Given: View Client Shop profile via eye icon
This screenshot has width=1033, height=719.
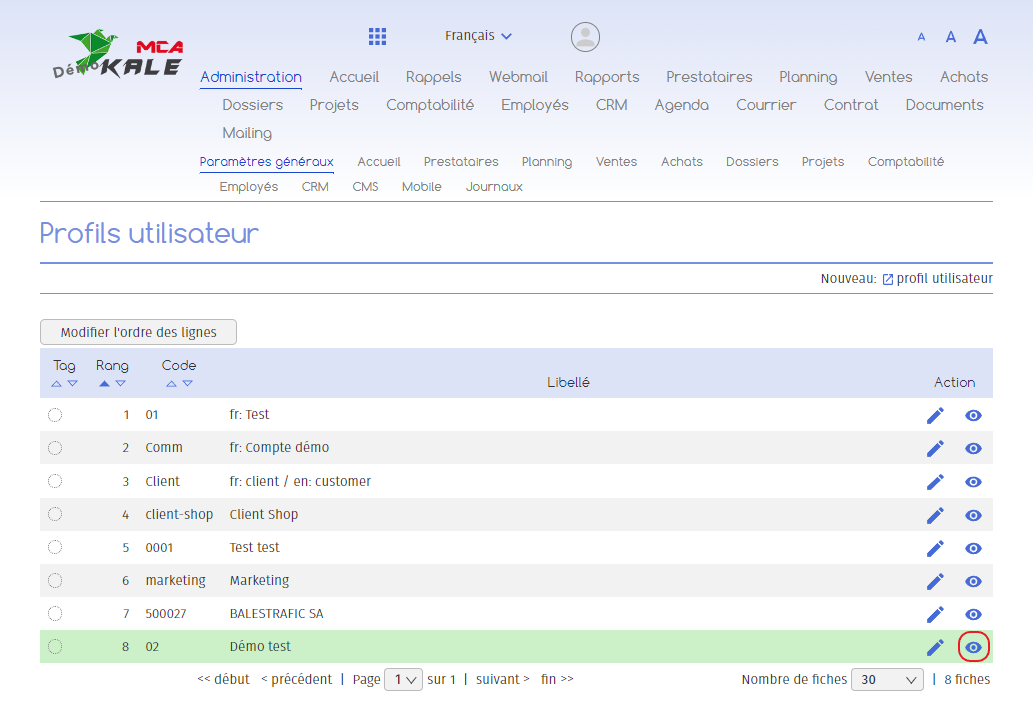Looking at the screenshot, I should coord(973,515).
